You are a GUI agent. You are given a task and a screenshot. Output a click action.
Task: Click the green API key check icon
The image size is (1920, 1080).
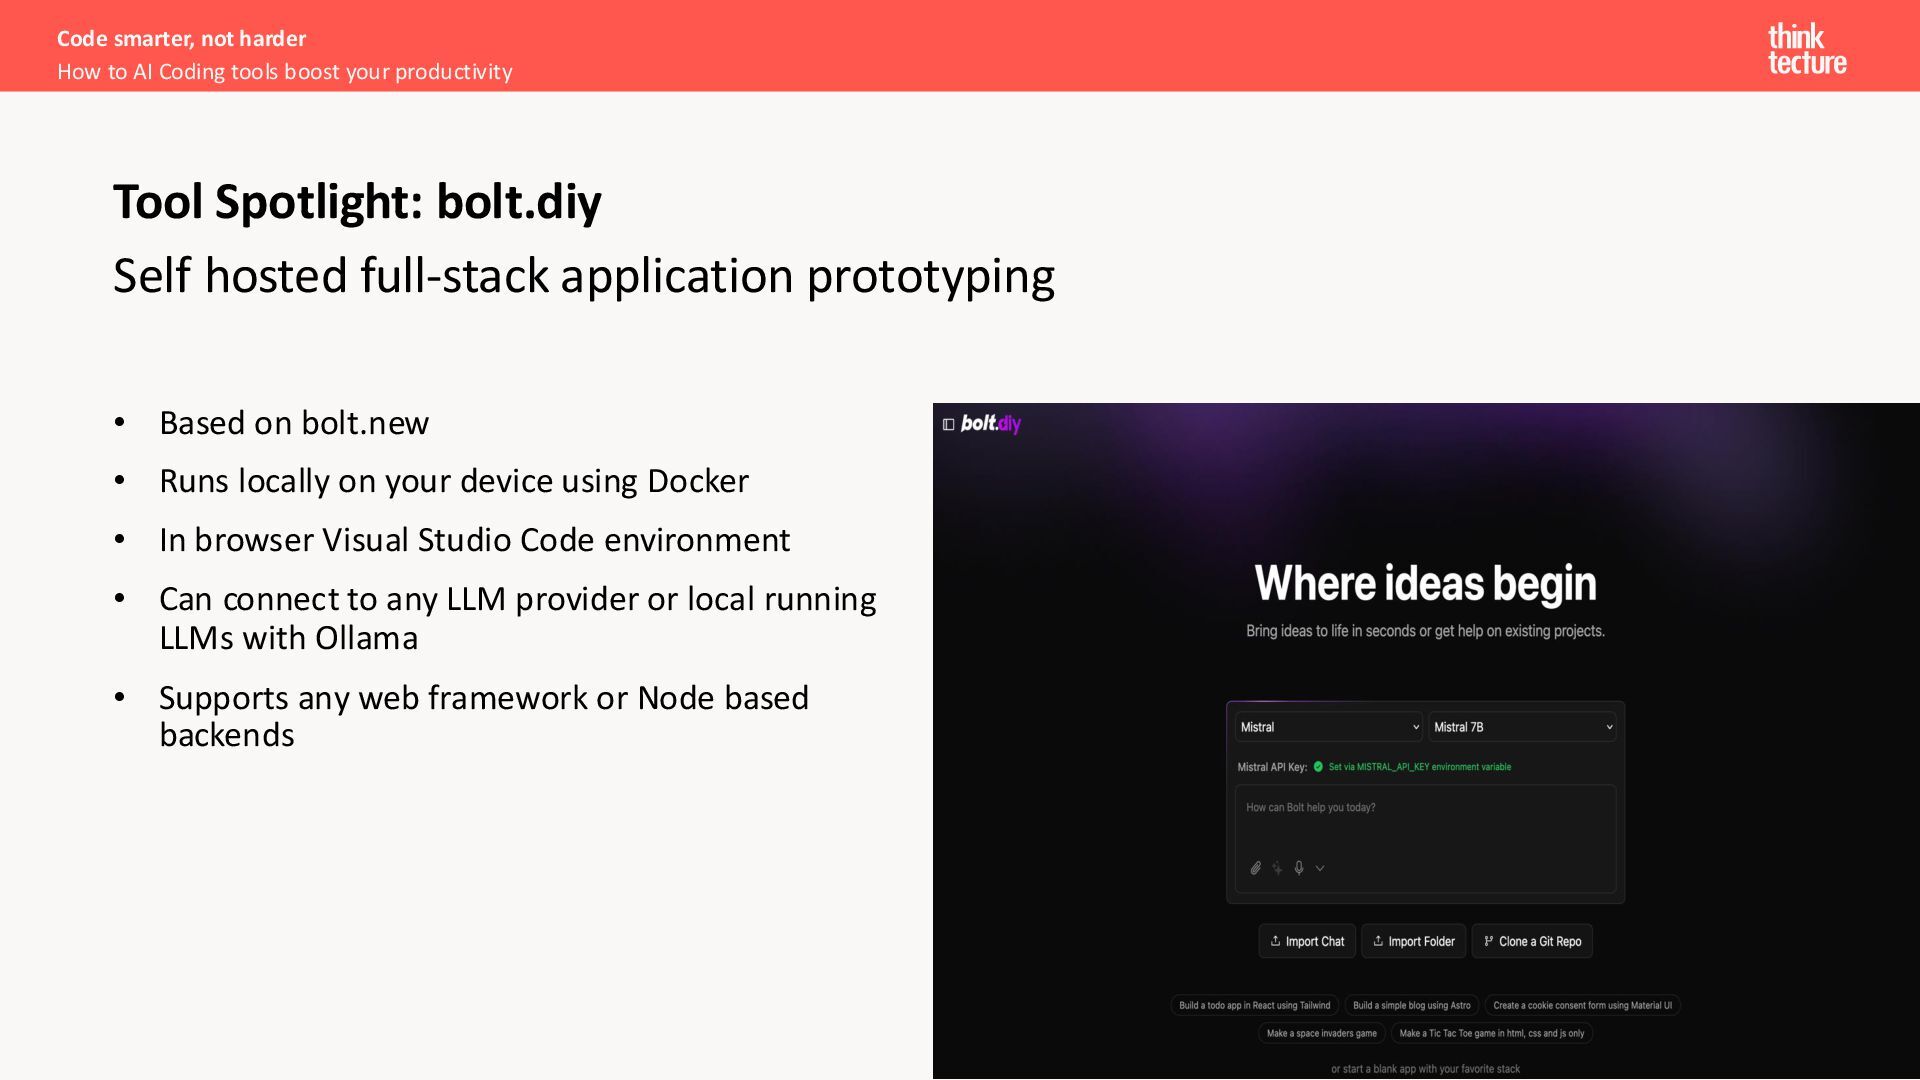point(1318,767)
